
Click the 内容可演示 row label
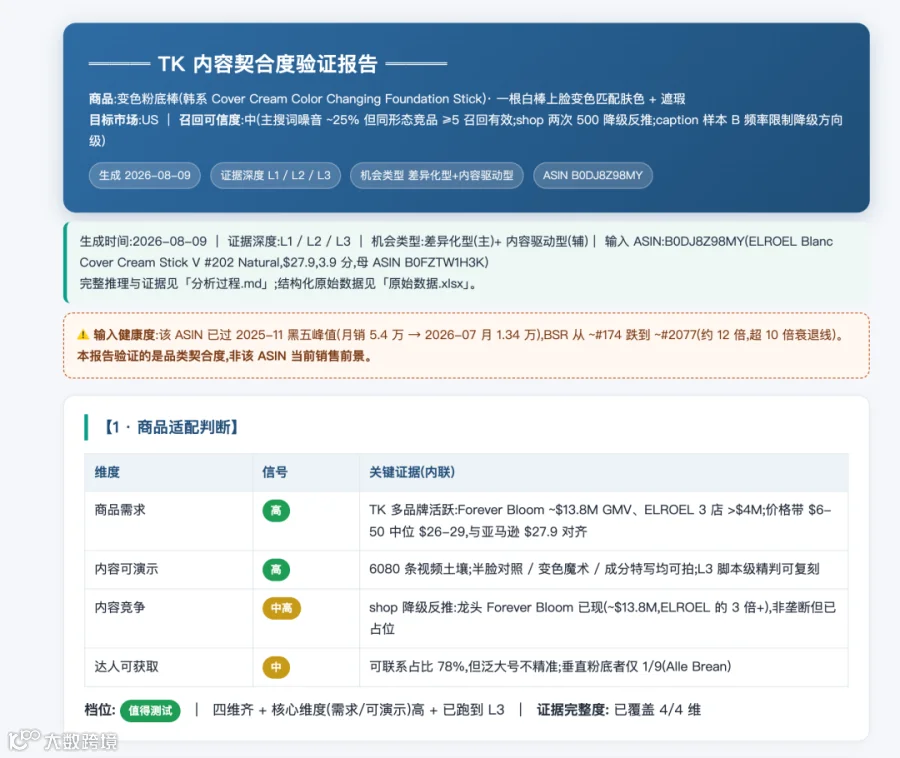click(126, 569)
